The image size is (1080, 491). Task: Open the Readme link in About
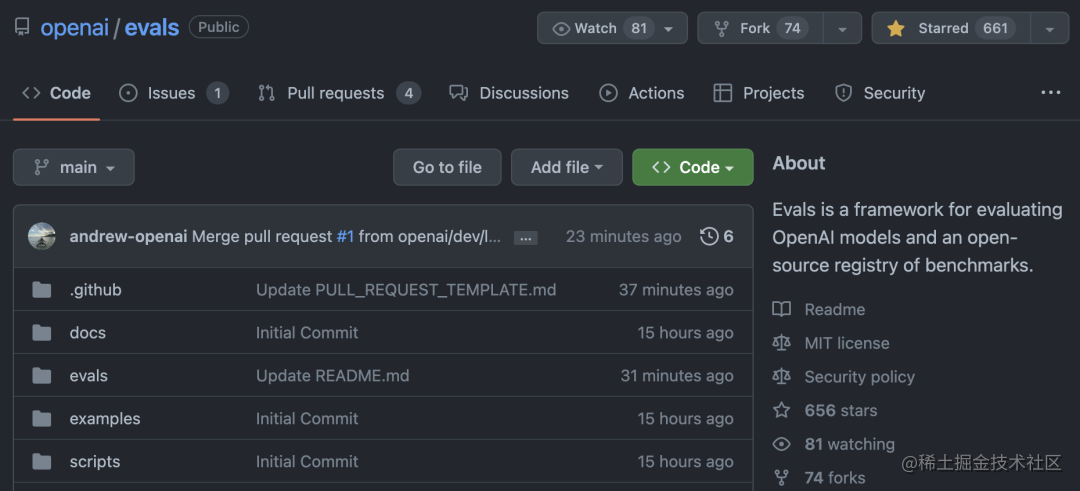[835, 309]
